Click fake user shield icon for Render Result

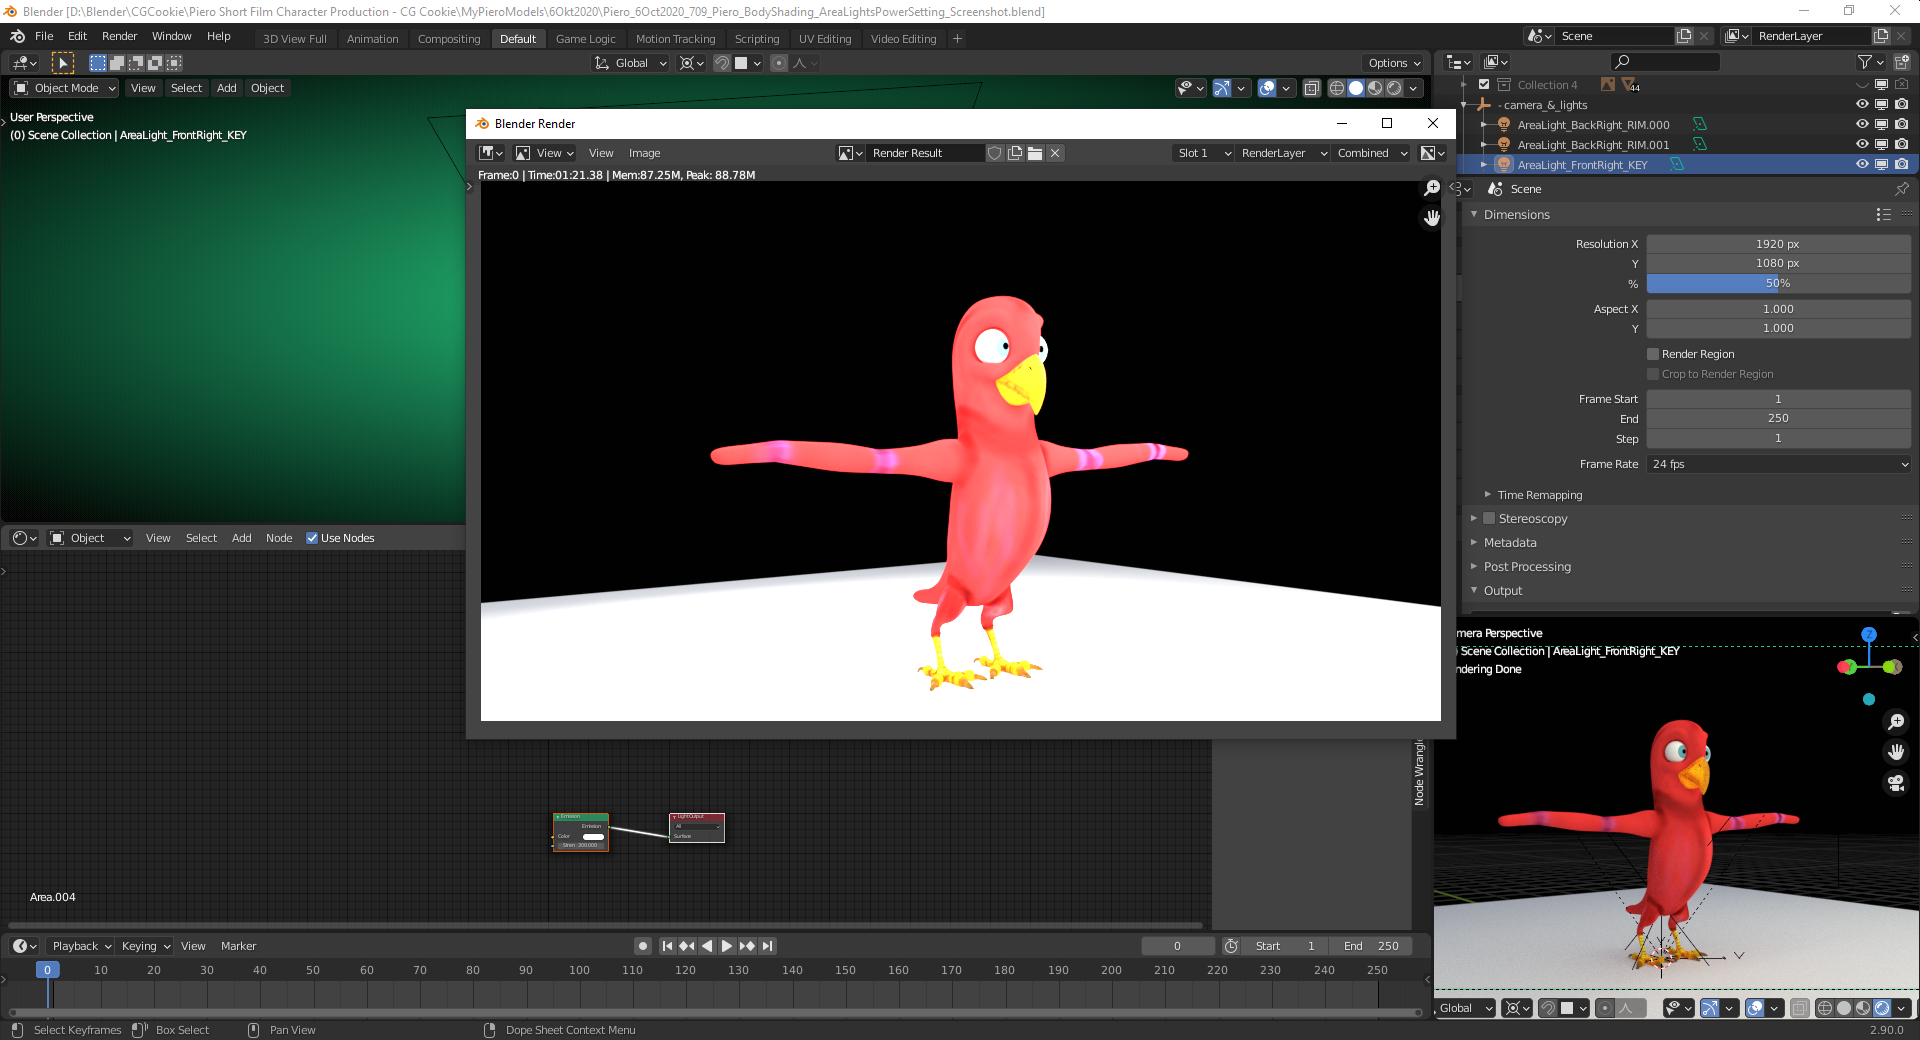[995, 153]
